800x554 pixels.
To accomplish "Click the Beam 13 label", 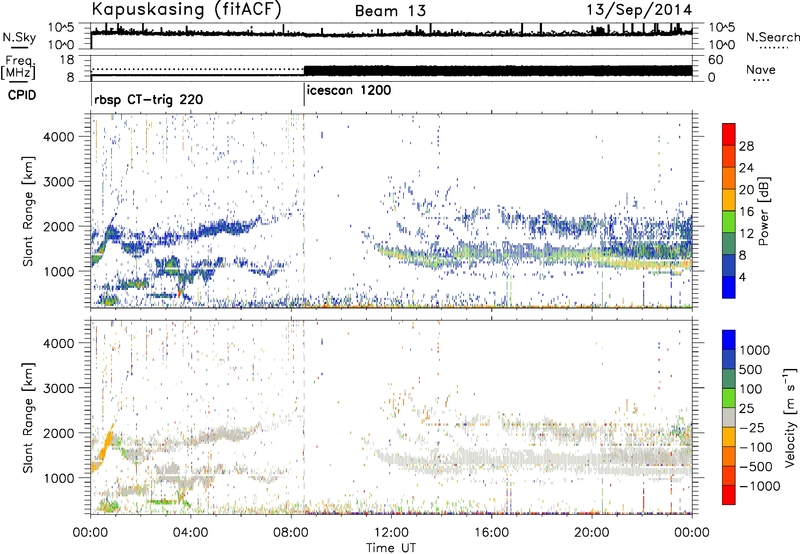I will 390,11.
